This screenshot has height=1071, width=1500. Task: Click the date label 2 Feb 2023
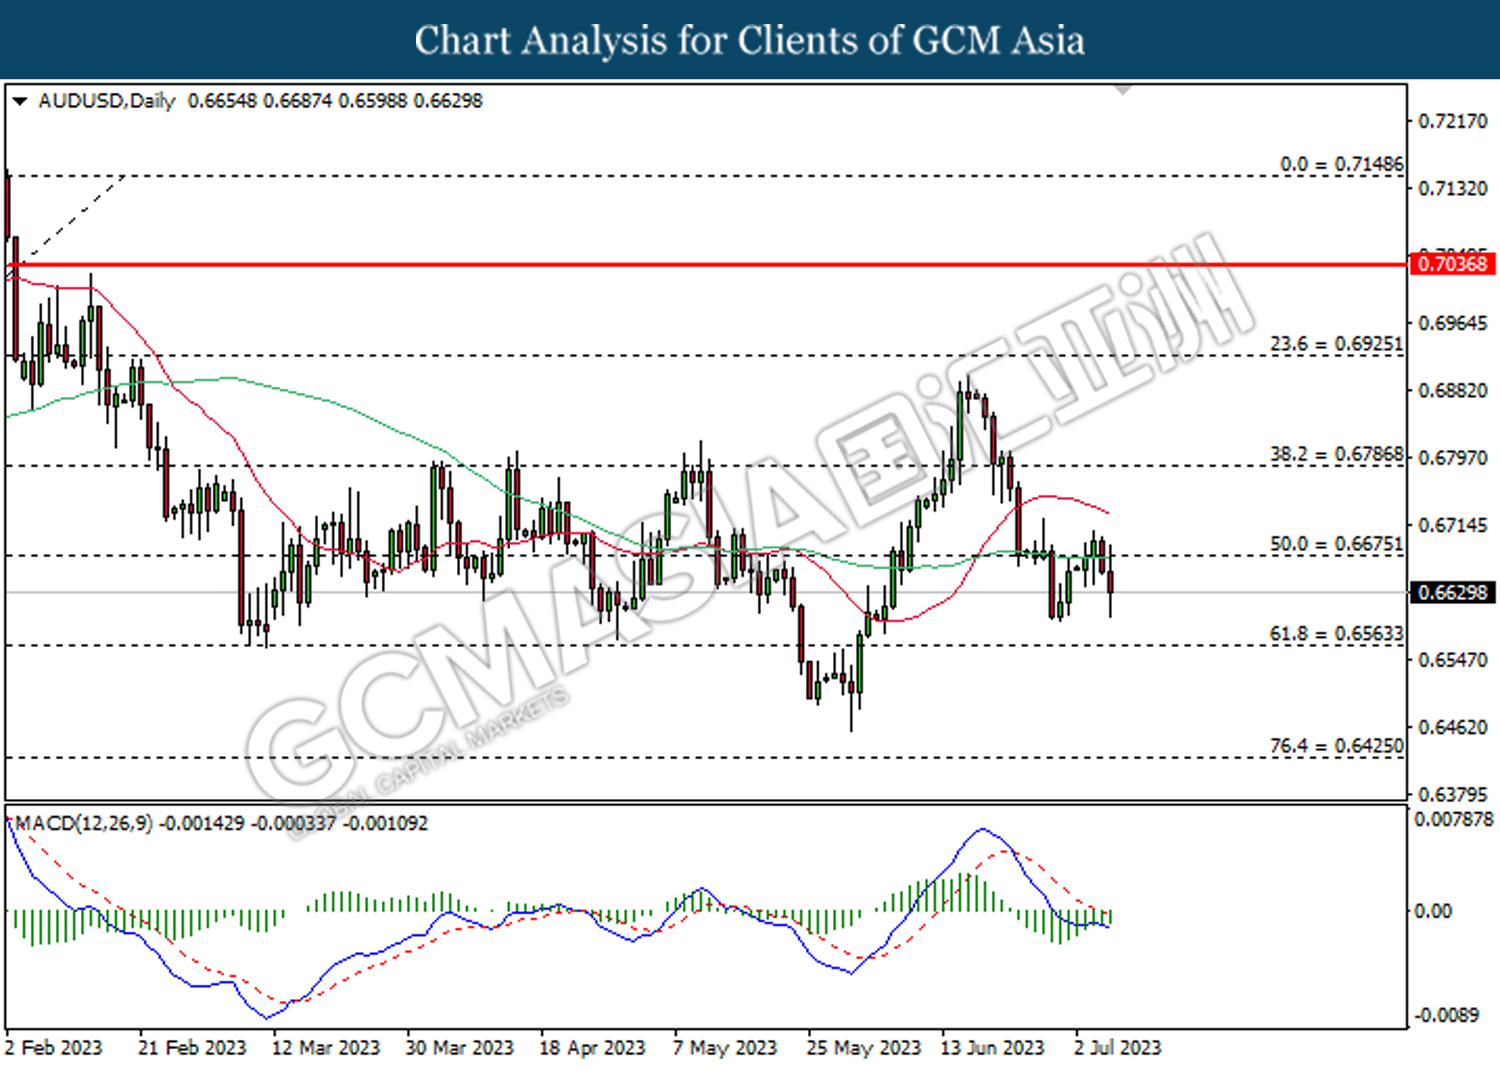click(53, 1047)
